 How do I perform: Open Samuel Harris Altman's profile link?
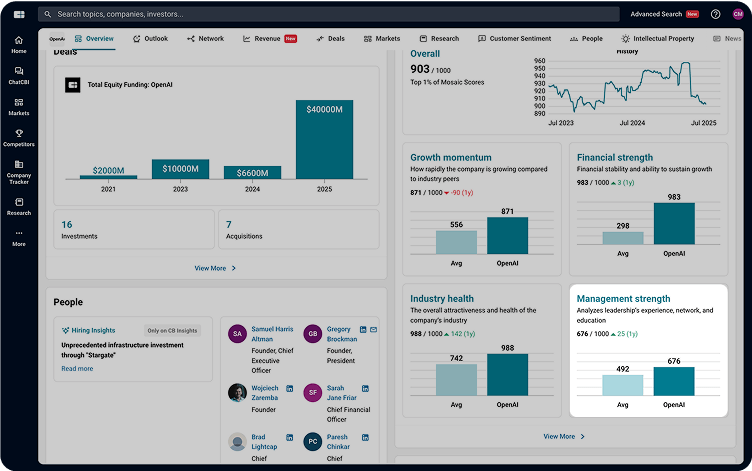(272, 334)
